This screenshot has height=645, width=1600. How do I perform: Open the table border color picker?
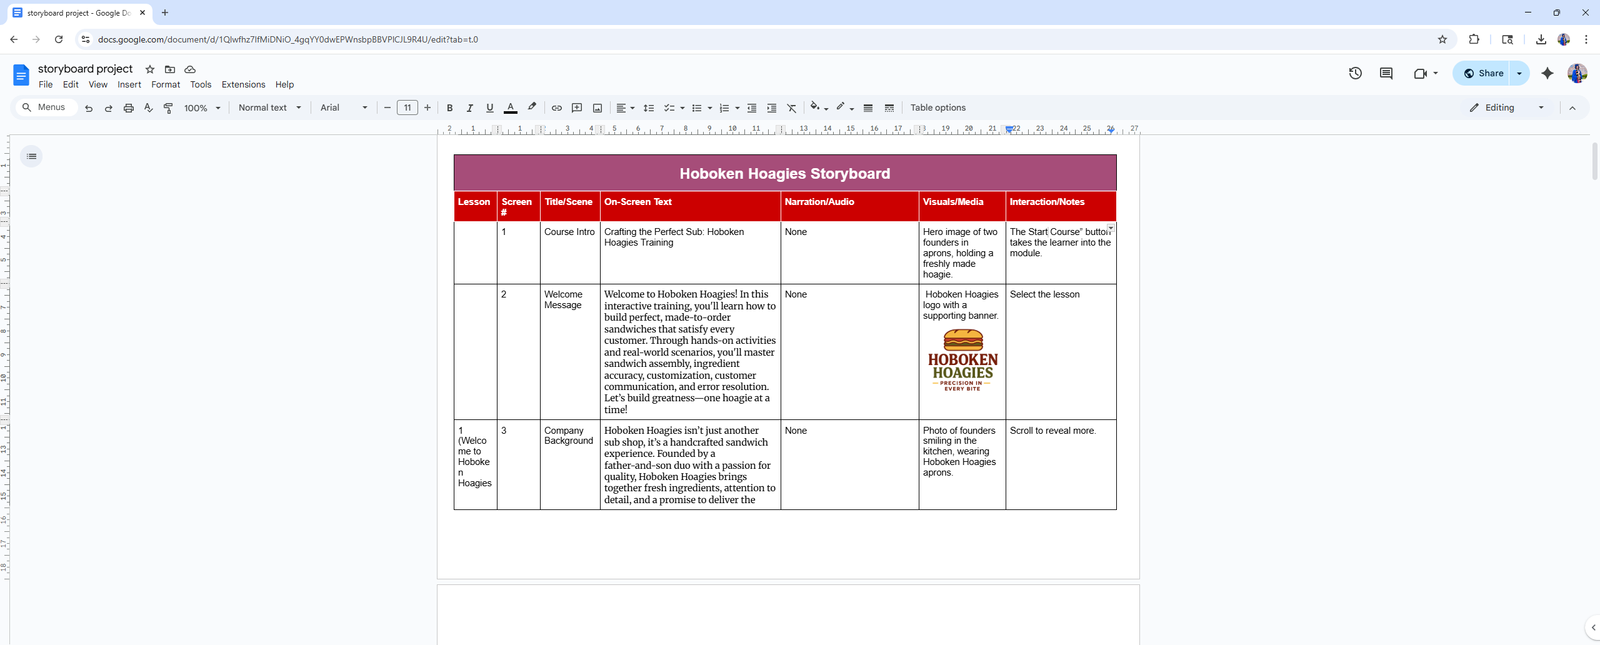845,107
